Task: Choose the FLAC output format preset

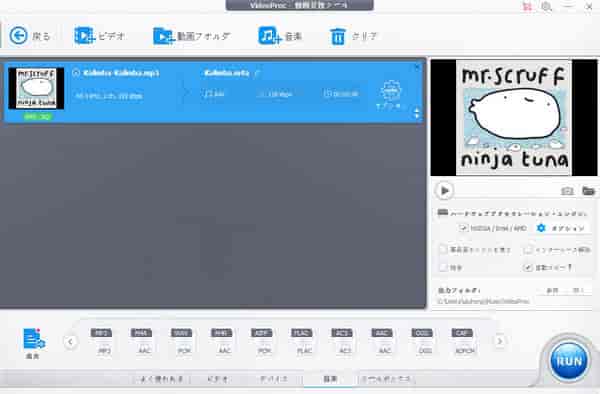Action: pos(302,342)
